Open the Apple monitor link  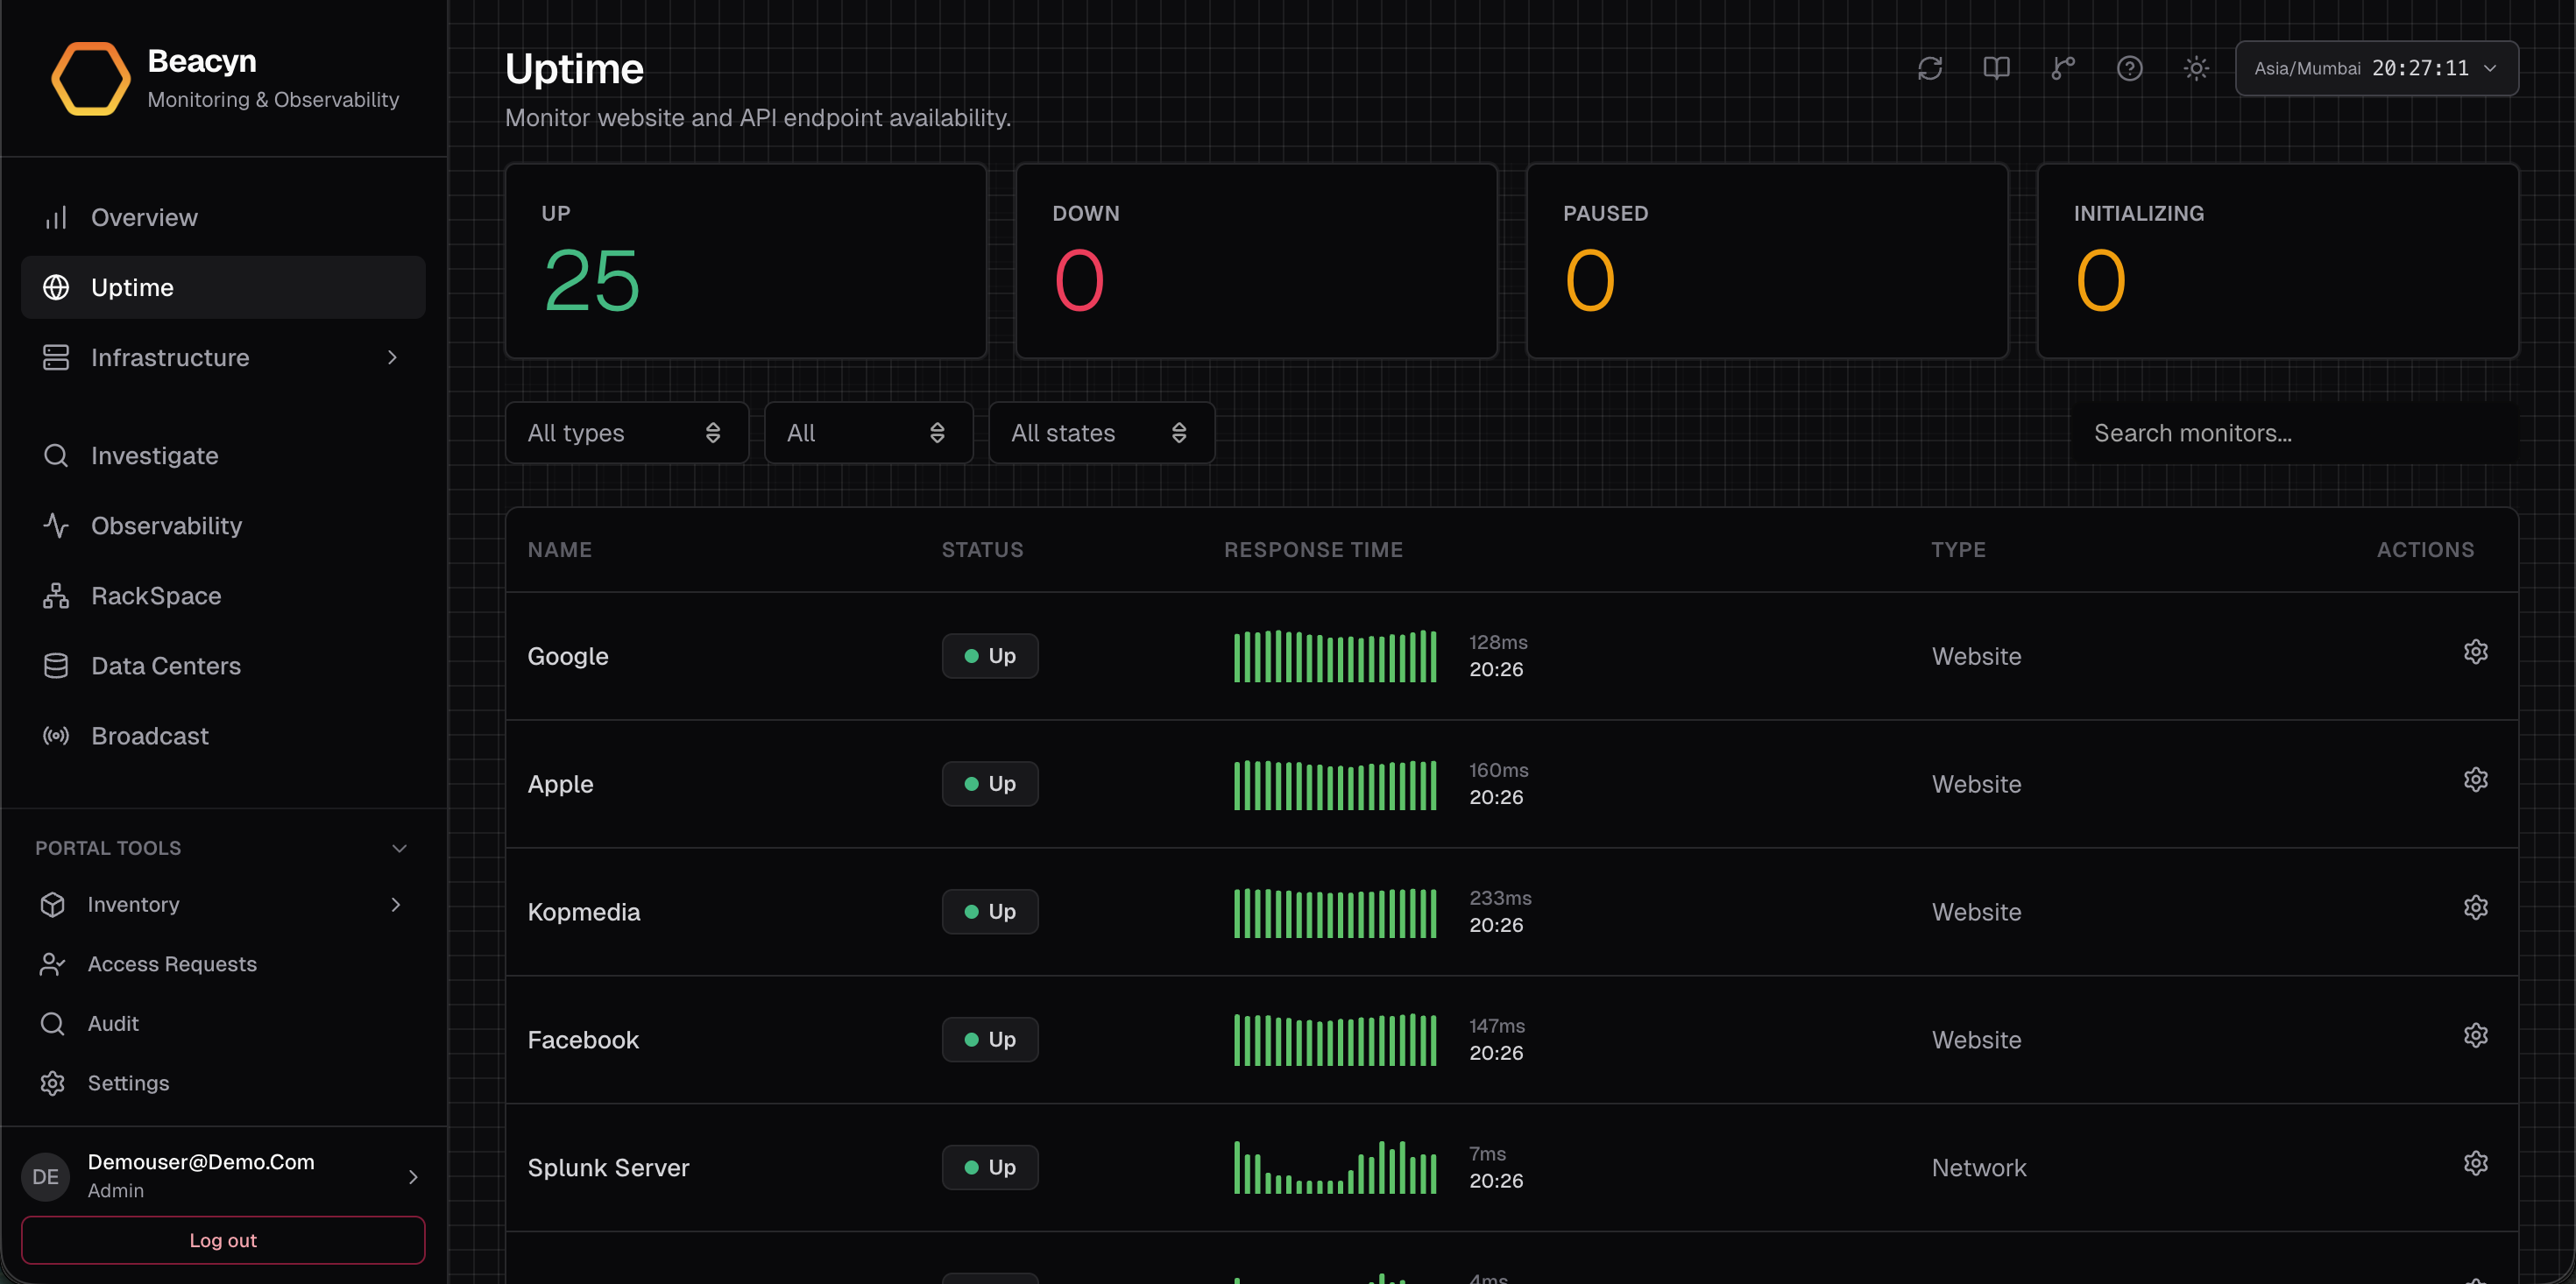(x=560, y=784)
